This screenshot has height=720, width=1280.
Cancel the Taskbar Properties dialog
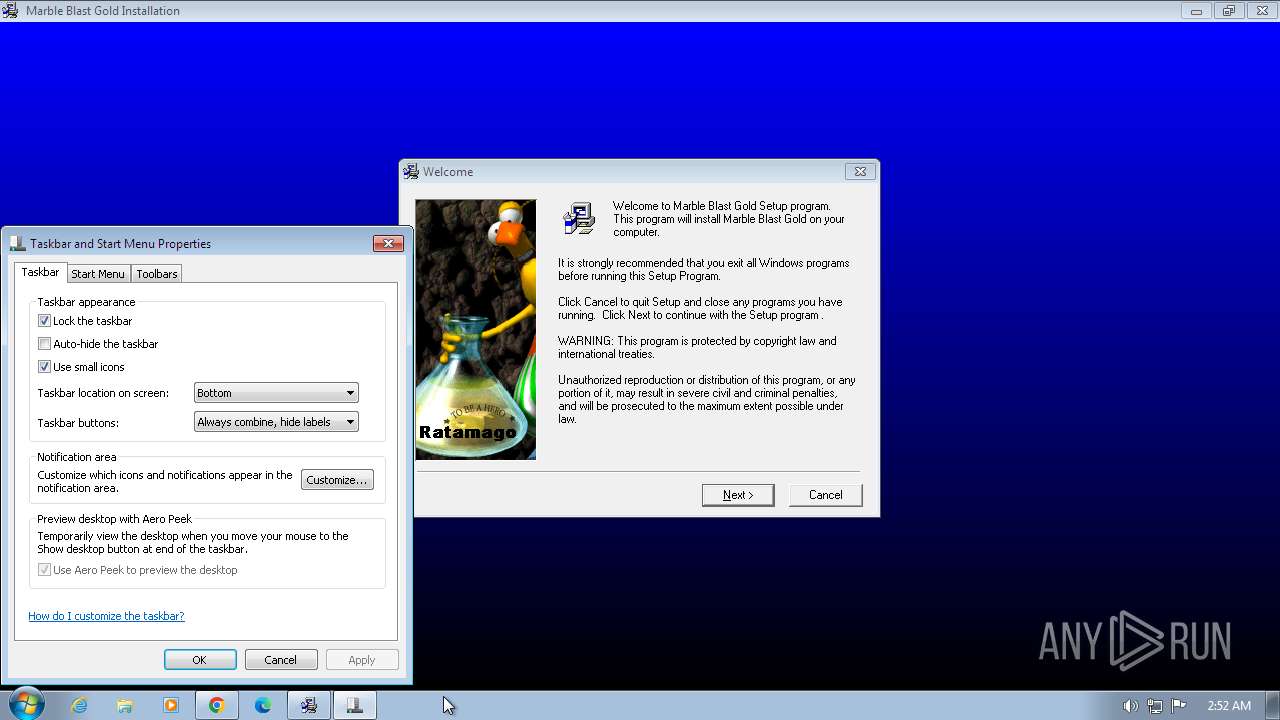281,660
